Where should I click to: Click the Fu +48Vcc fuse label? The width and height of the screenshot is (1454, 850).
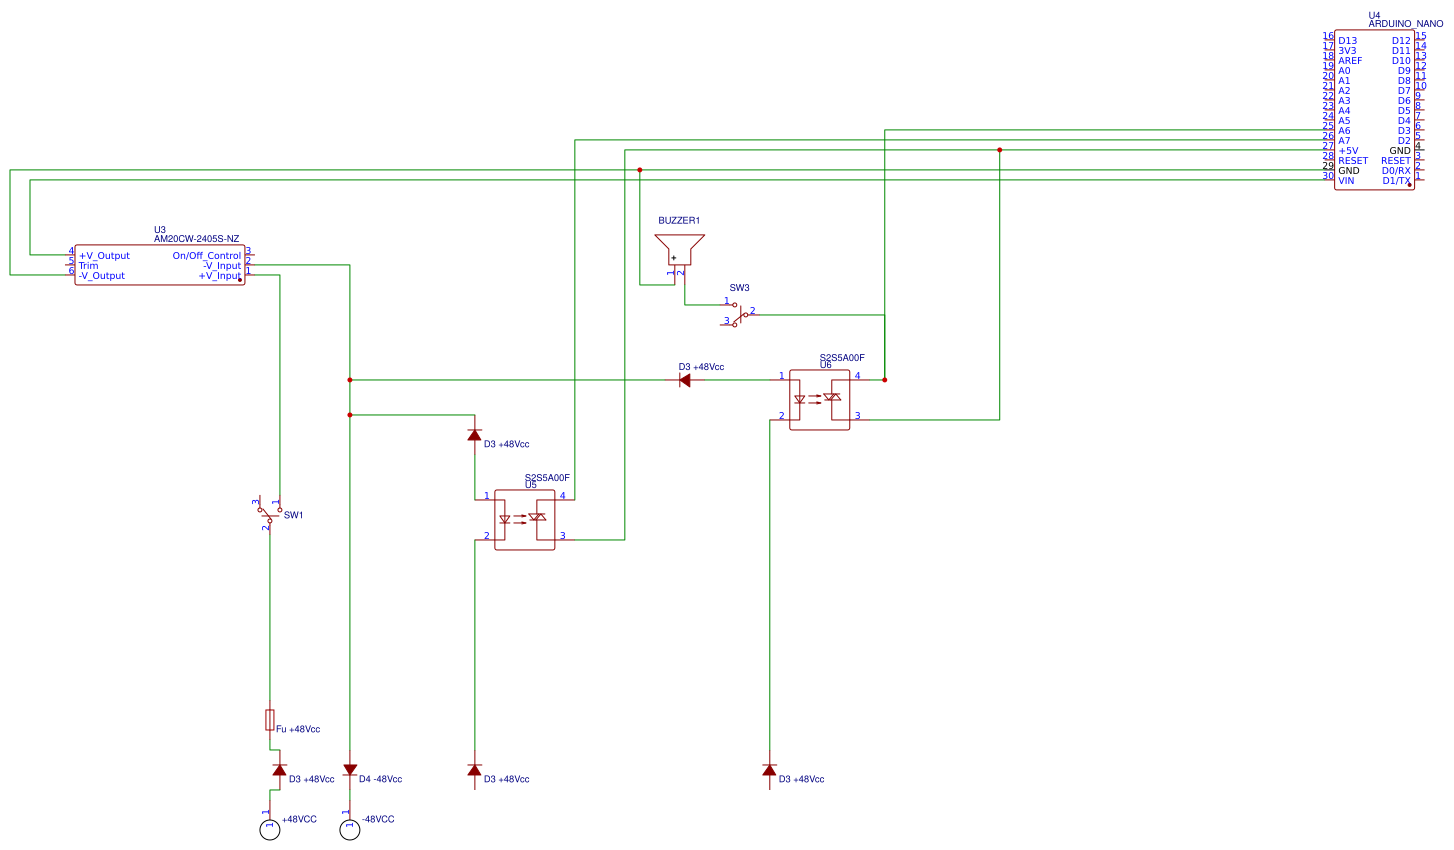(x=298, y=730)
